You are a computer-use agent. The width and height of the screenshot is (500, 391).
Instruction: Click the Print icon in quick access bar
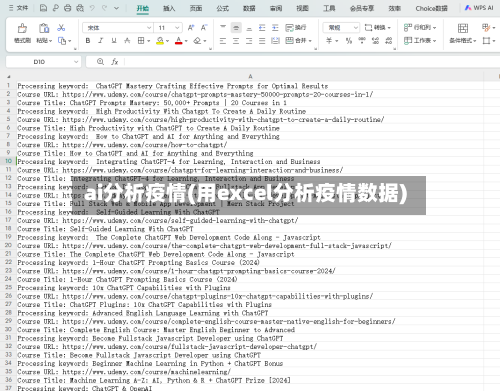[68, 8]
